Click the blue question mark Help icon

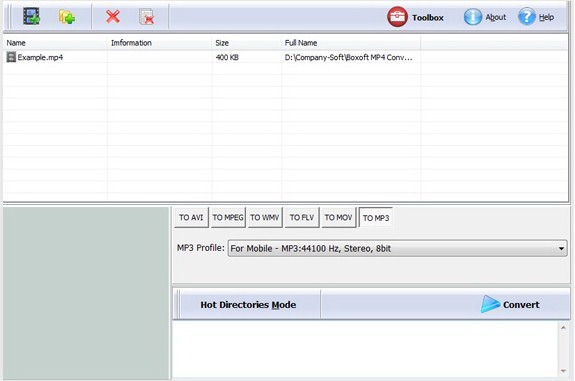pos(527,17)
